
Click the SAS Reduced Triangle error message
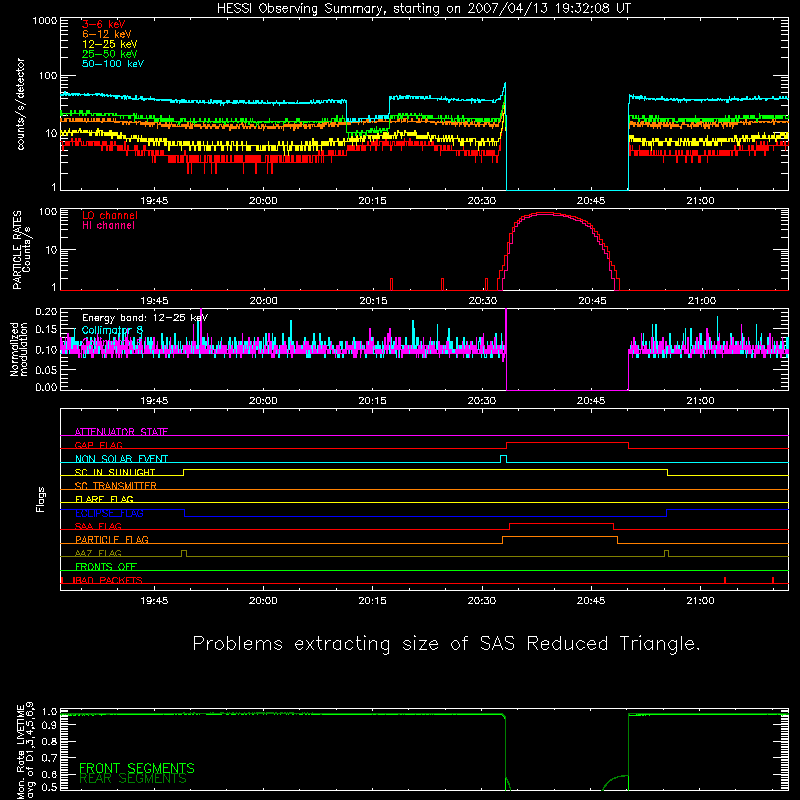(x=446, y=644)
